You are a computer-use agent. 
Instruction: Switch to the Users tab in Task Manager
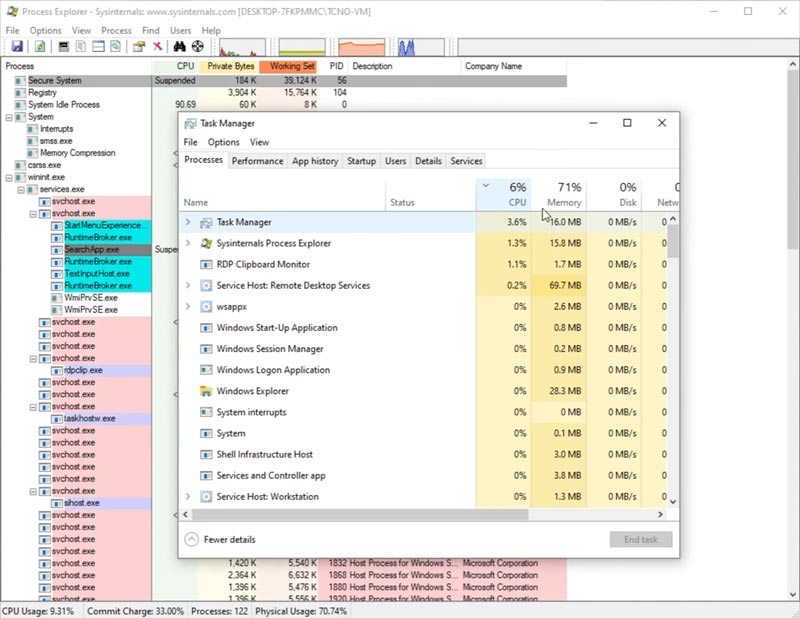395,161
